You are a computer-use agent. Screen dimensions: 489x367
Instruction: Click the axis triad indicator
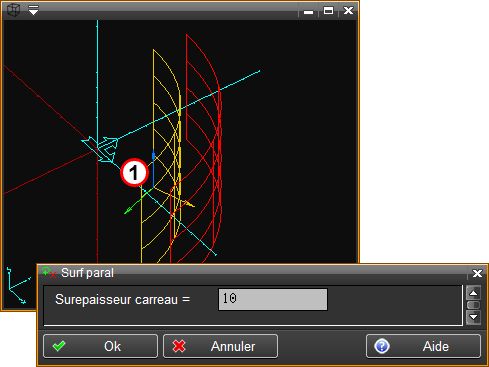17,286
